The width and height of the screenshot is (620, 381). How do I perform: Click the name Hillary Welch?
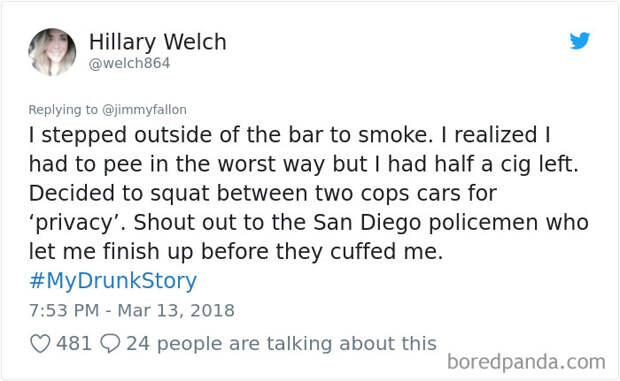157,42
